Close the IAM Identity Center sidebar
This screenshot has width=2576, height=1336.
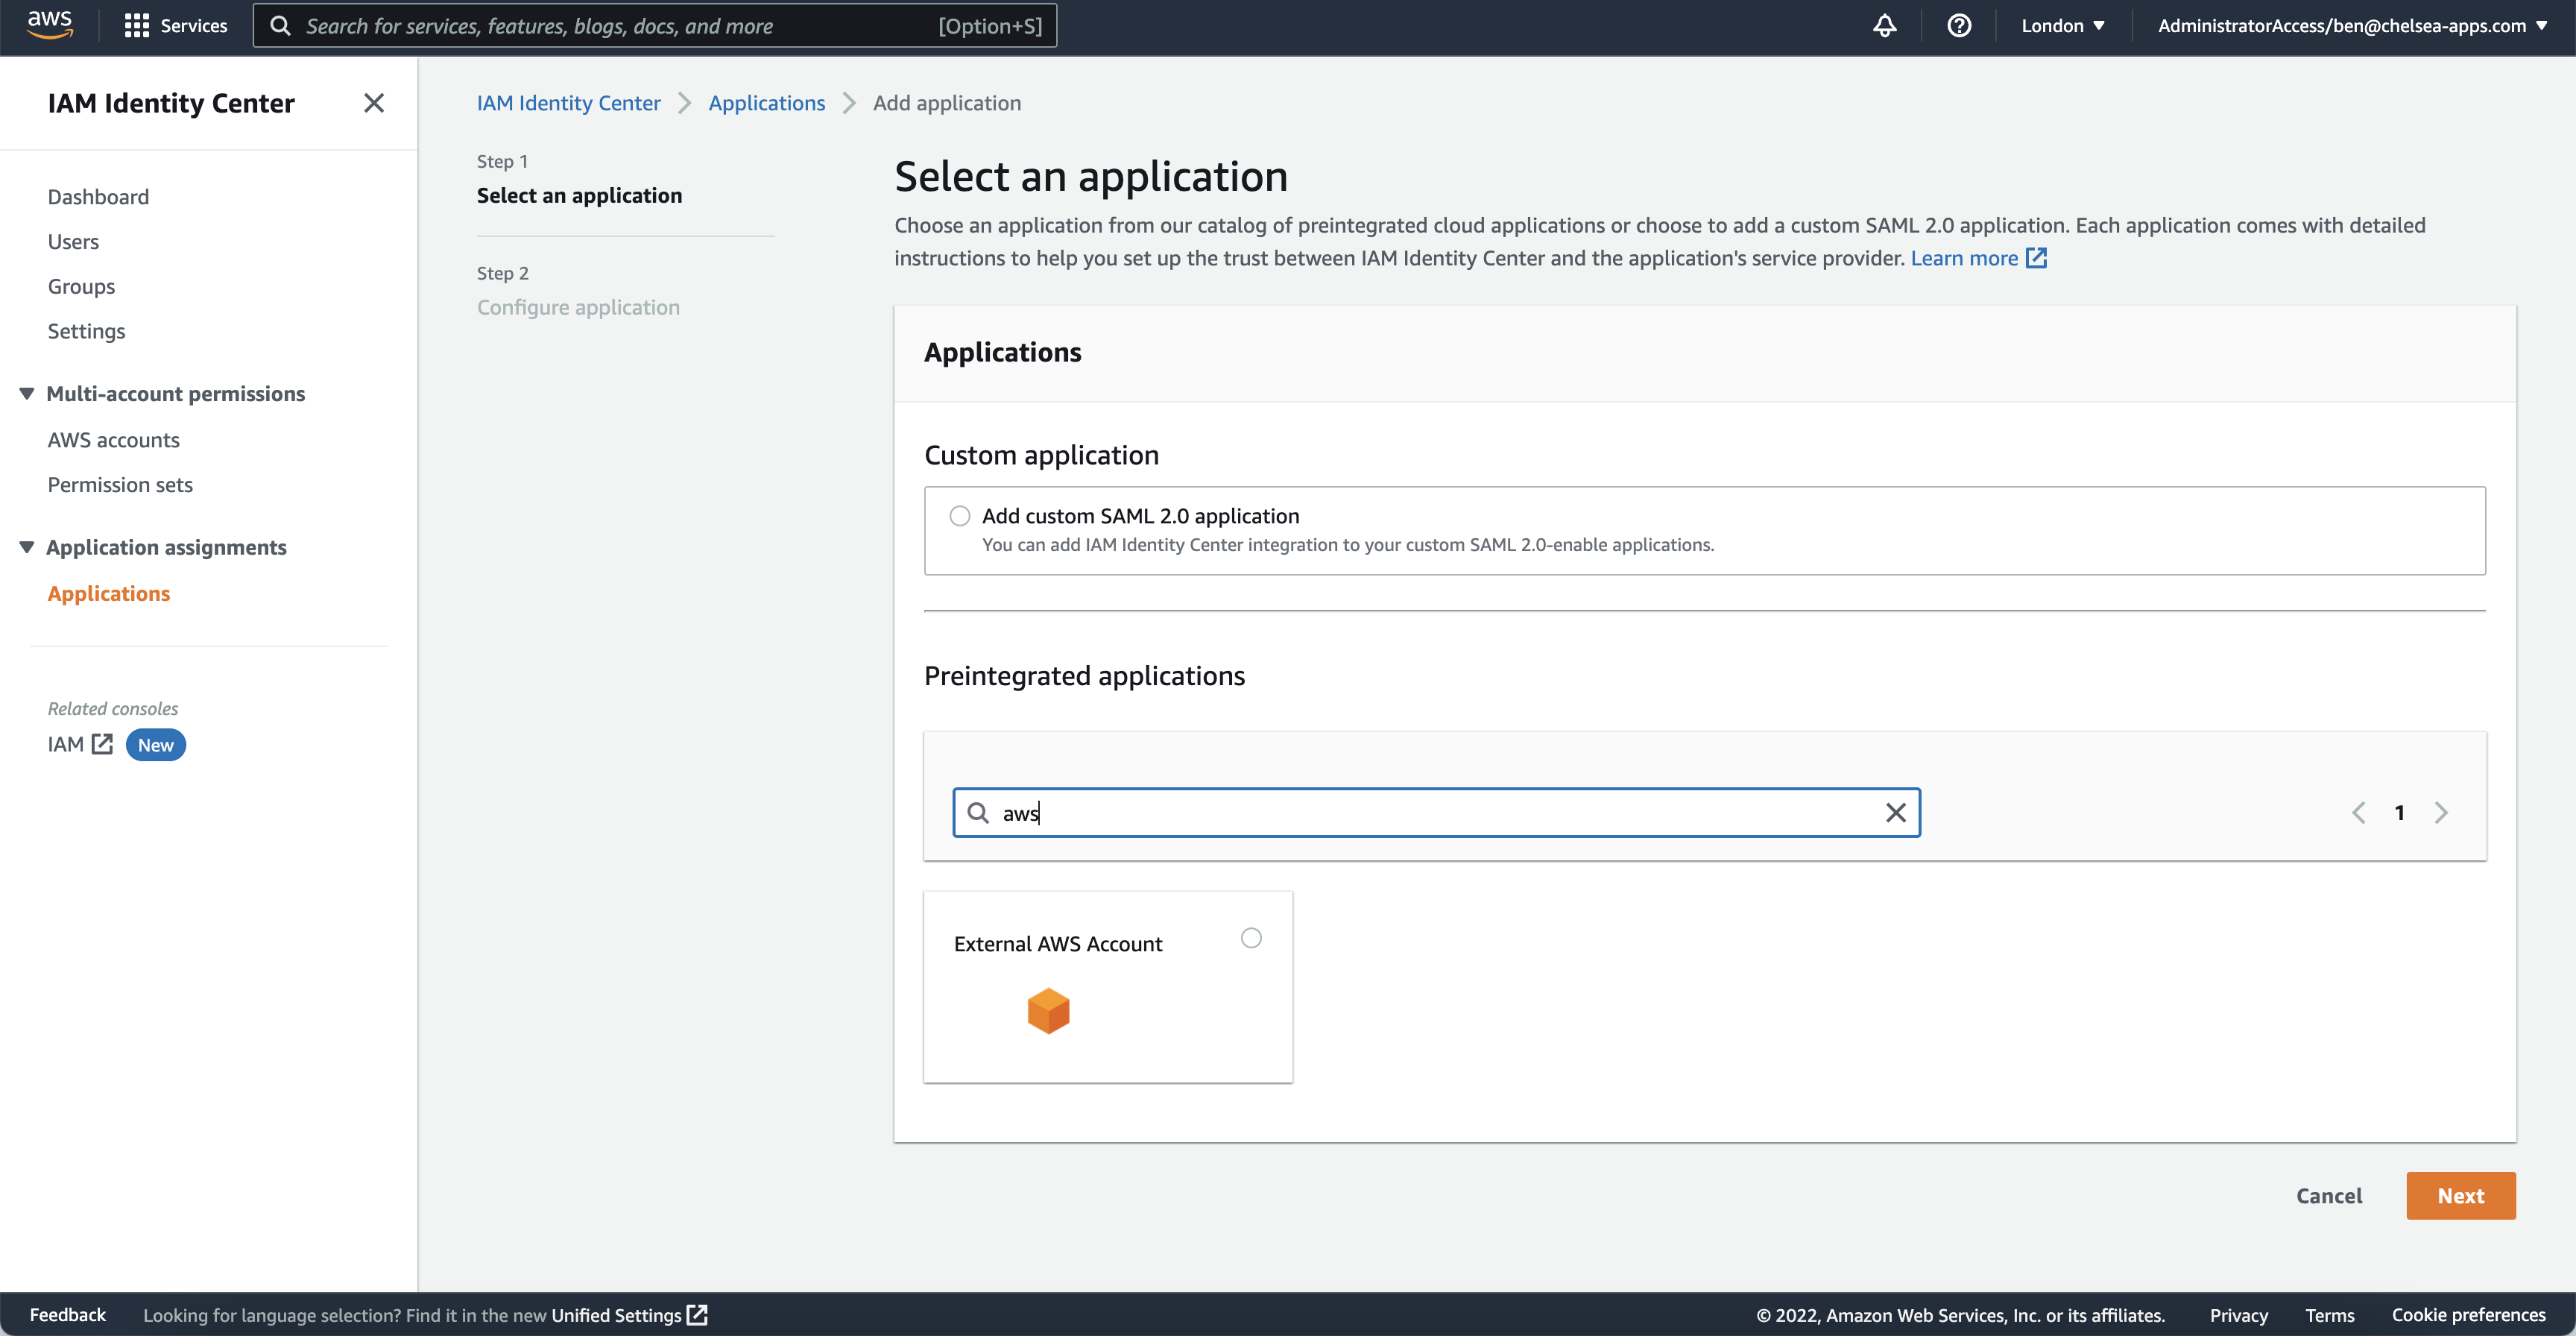click(x=374, y=103)
